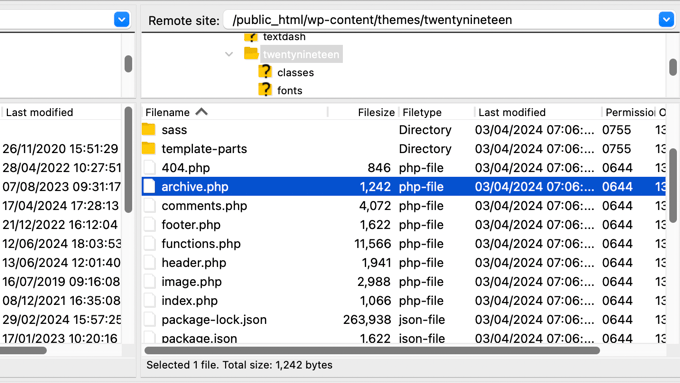The width and height of the screenshot is (680, 383).
Task: Click json-file type of package-lock.json
Action: [422, 320]
